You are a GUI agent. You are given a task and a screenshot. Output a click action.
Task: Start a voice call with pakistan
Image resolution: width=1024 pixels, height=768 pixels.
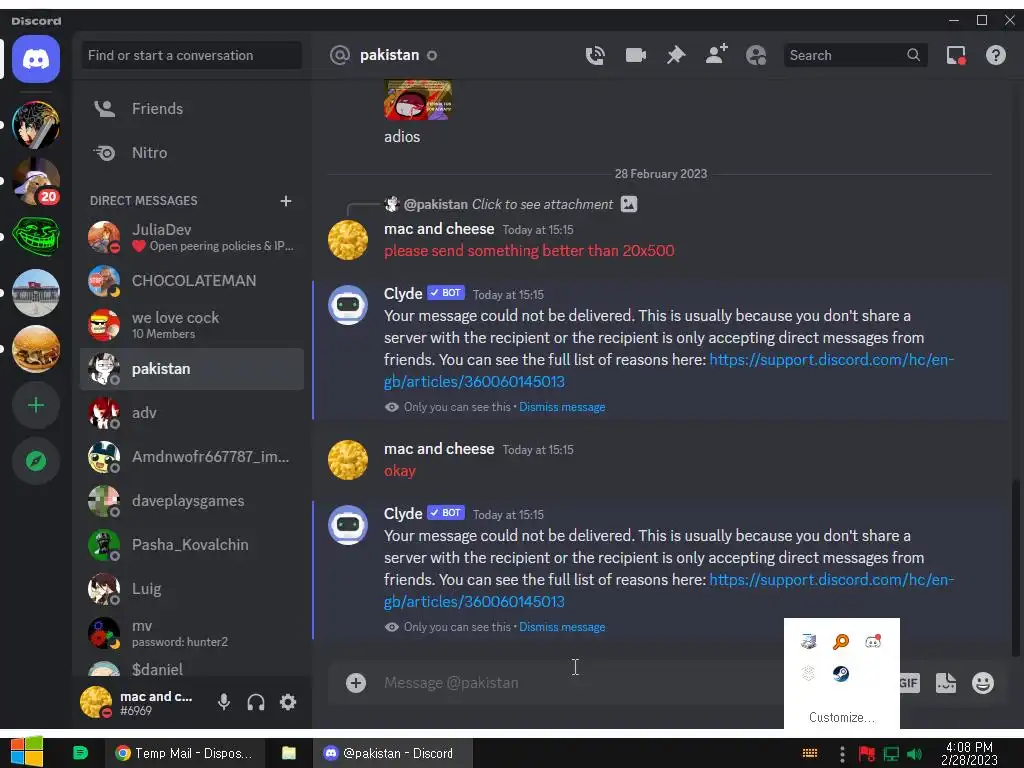click(595, 56)
